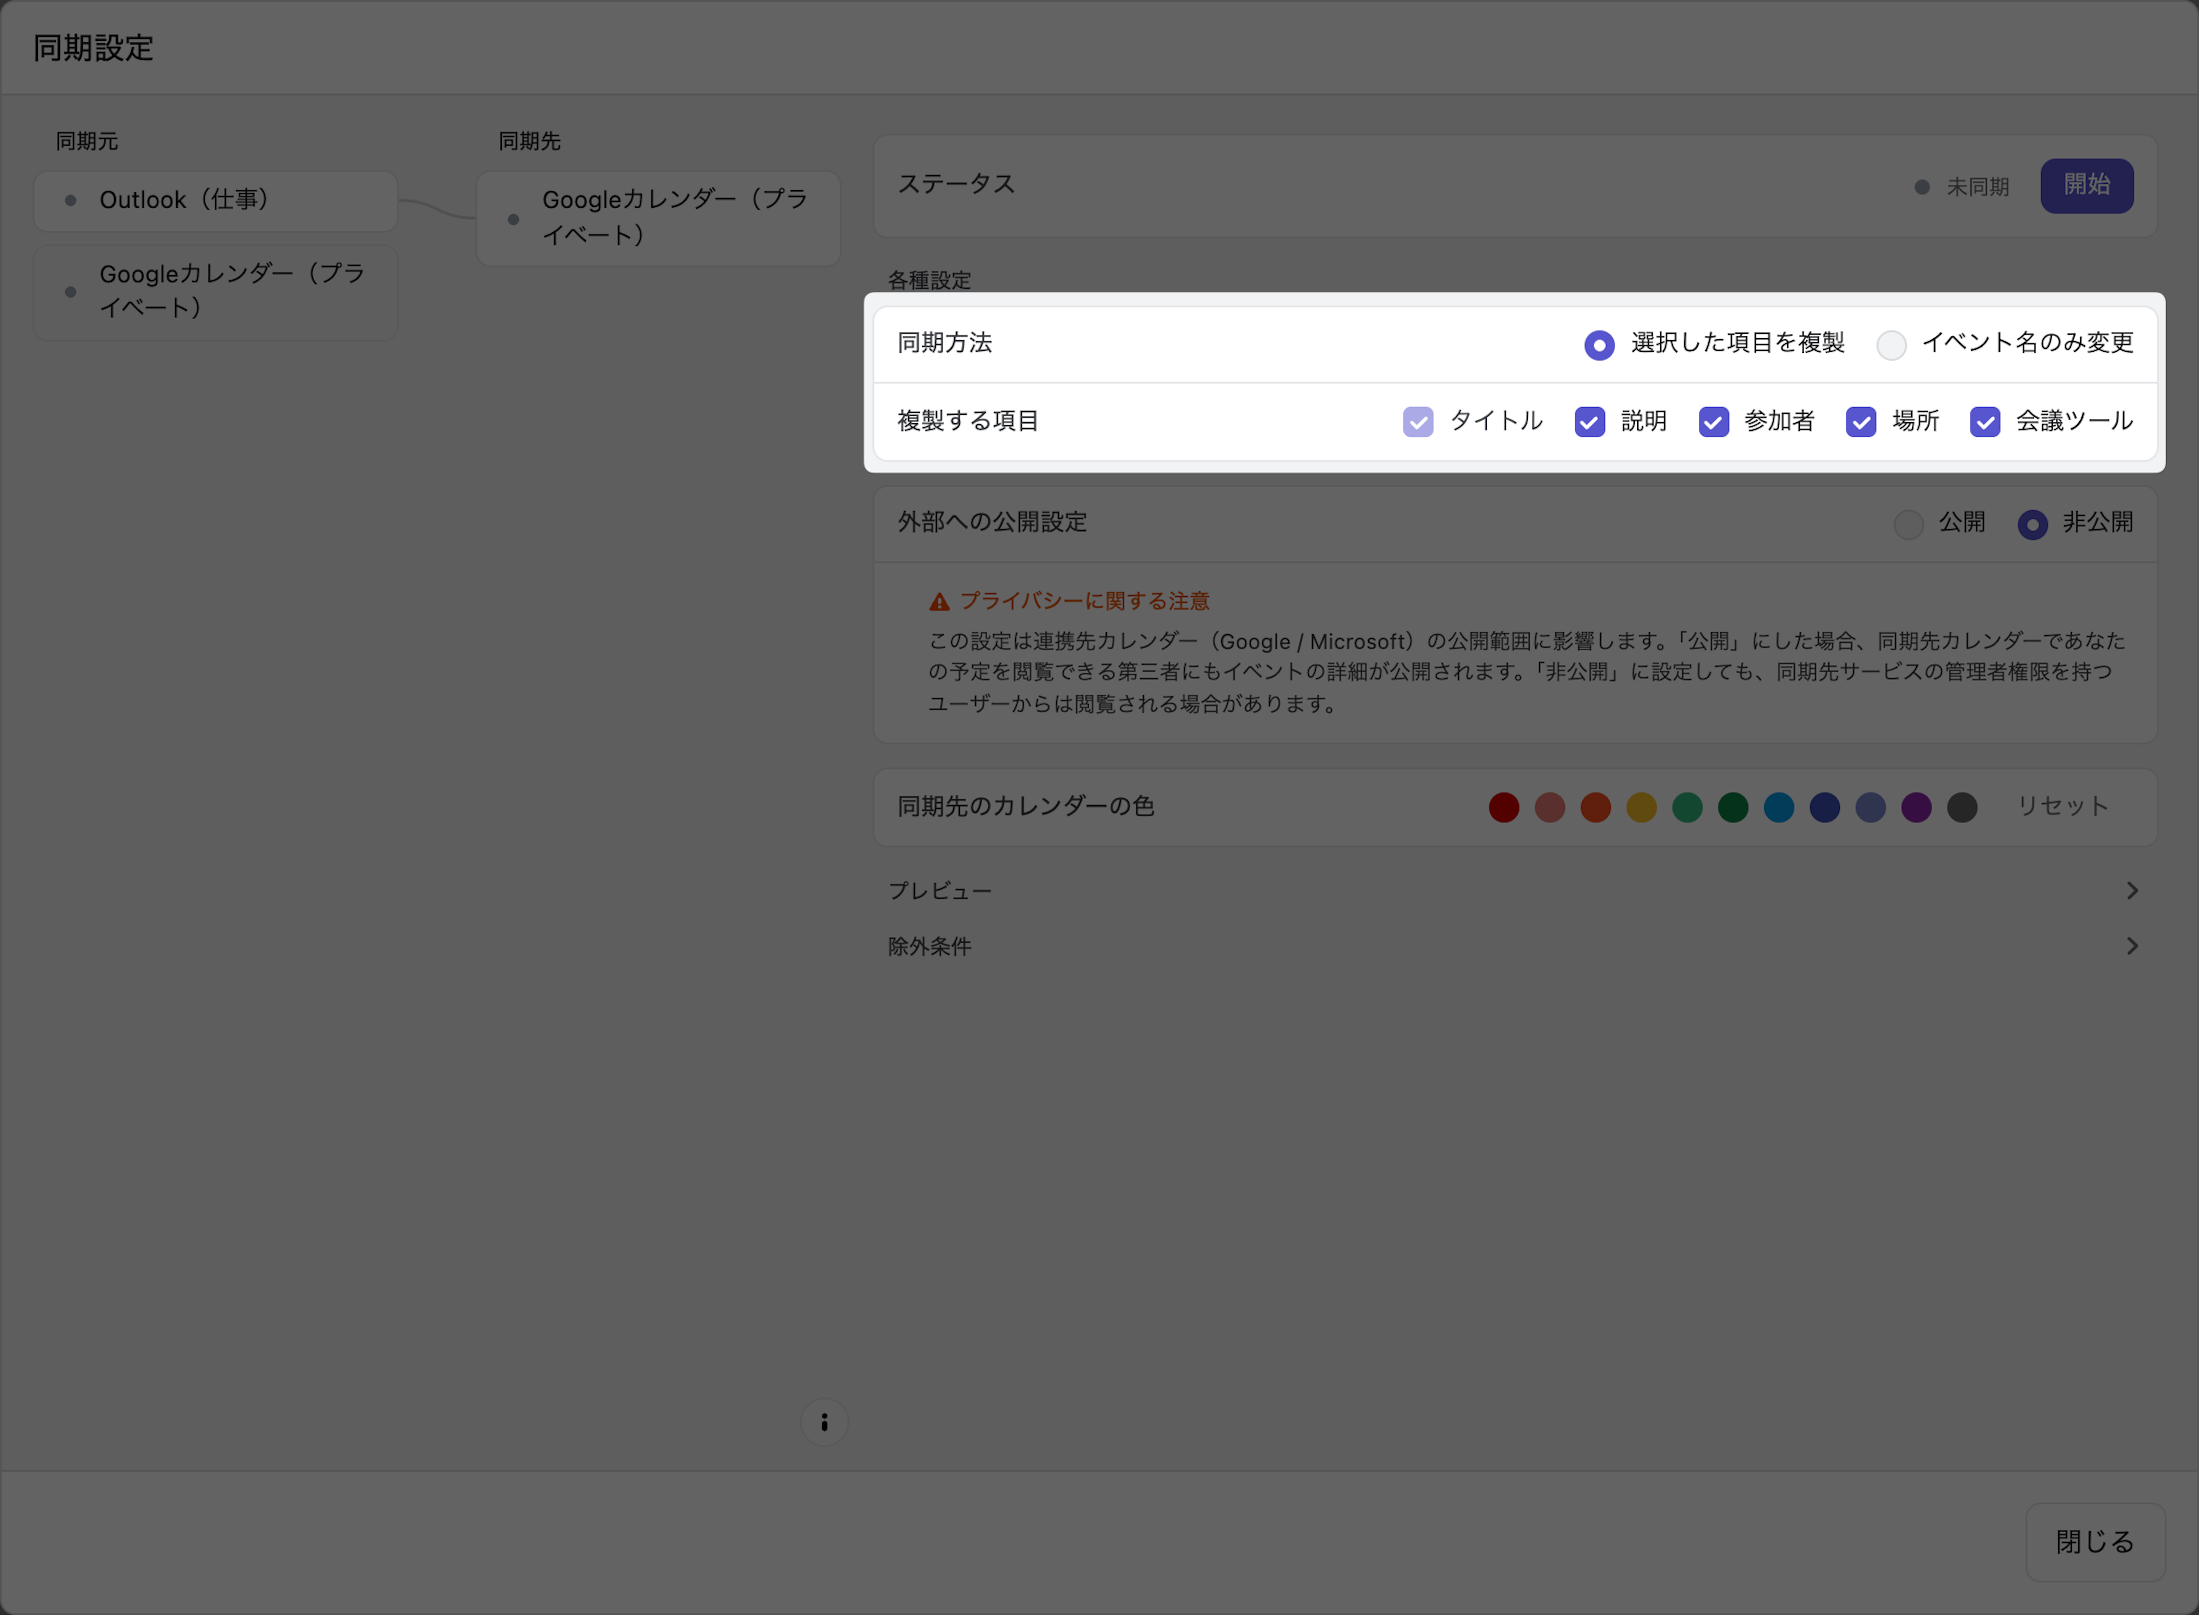Pick the cyan blue calendar color
2199x1615 pixels.
pyautogui.click(x=1778, y=807)
